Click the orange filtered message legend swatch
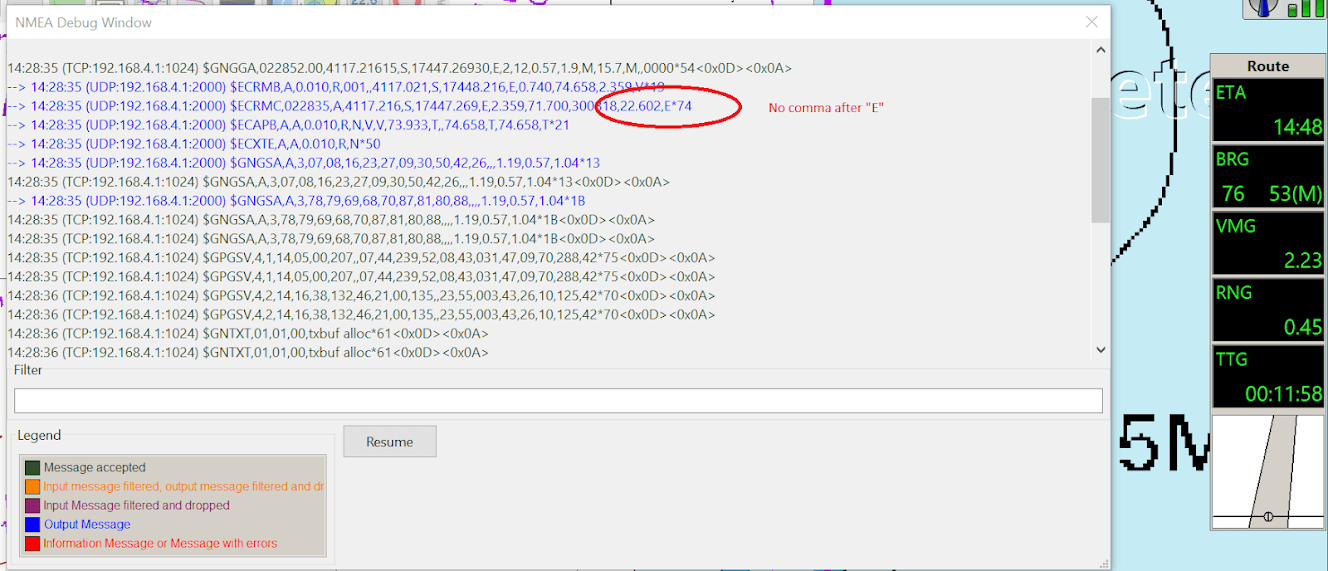Viewport: 1328px width, 571px height. pos(32,486)
